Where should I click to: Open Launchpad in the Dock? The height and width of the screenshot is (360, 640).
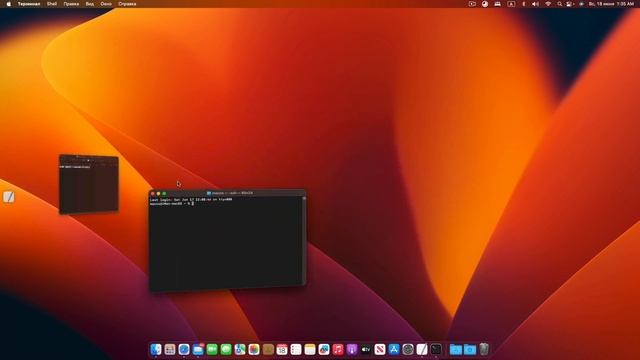[170, 349]
